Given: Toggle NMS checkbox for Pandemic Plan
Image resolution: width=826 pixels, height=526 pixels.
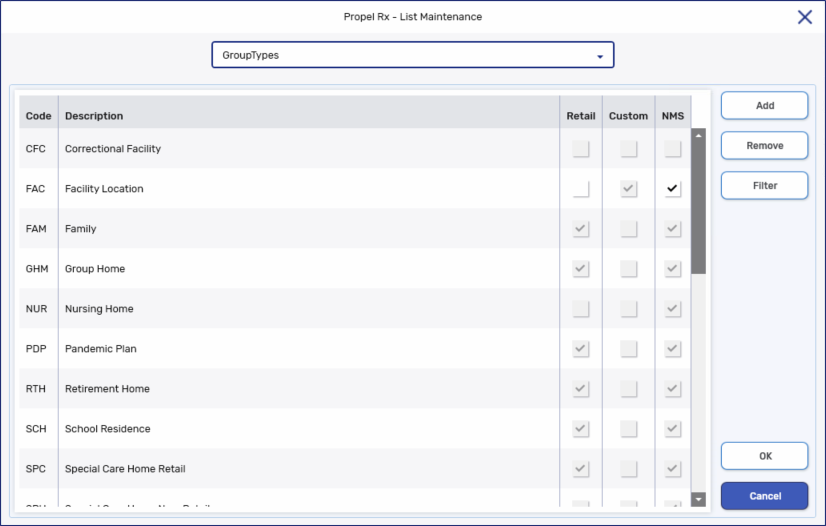Looking at the screenshot, I should 673,349.
